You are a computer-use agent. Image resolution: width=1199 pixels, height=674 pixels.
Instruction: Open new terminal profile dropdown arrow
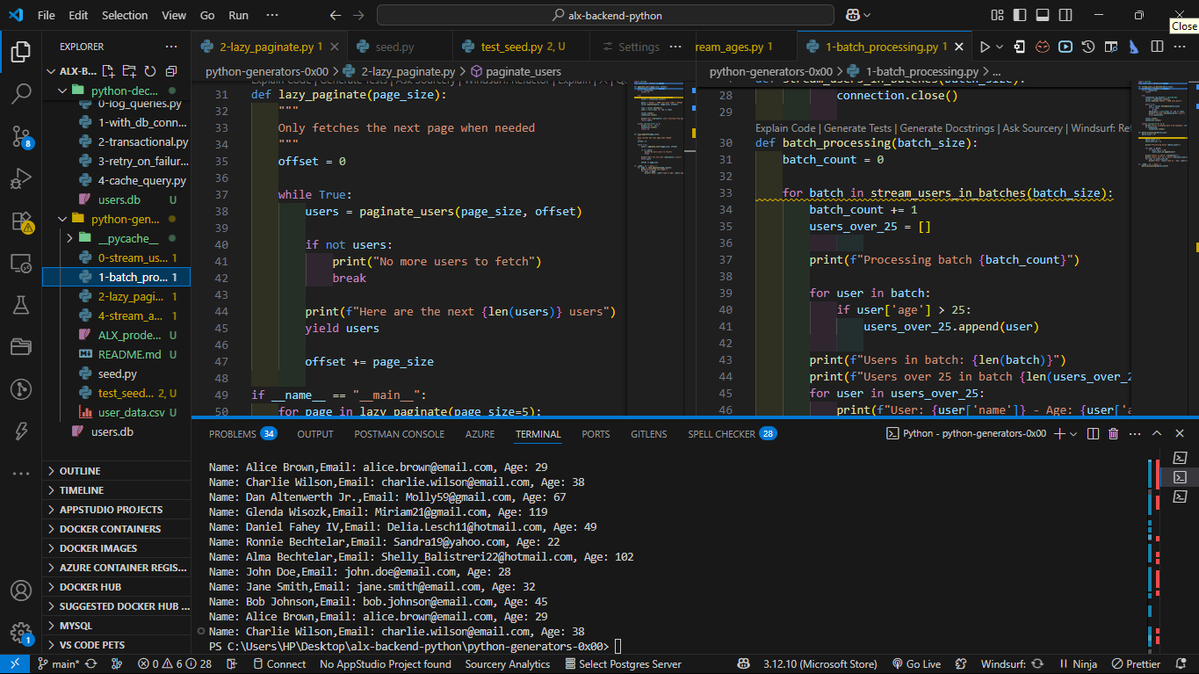click(1074, 434)
